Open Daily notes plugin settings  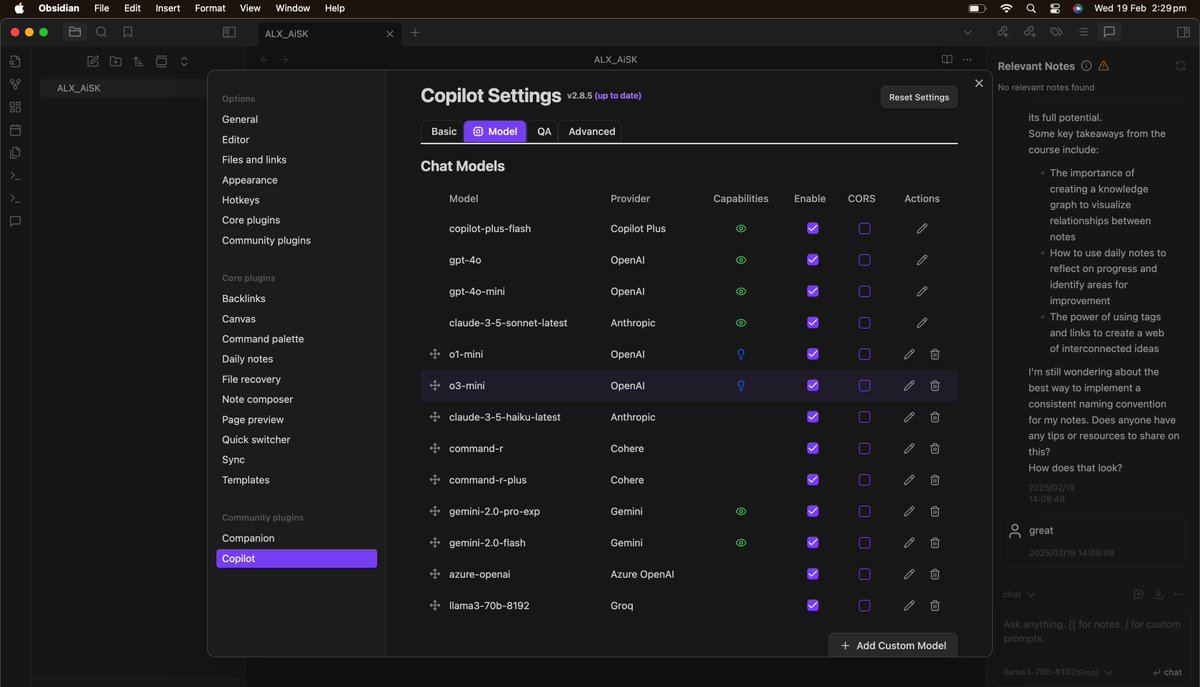pos(247,359)
